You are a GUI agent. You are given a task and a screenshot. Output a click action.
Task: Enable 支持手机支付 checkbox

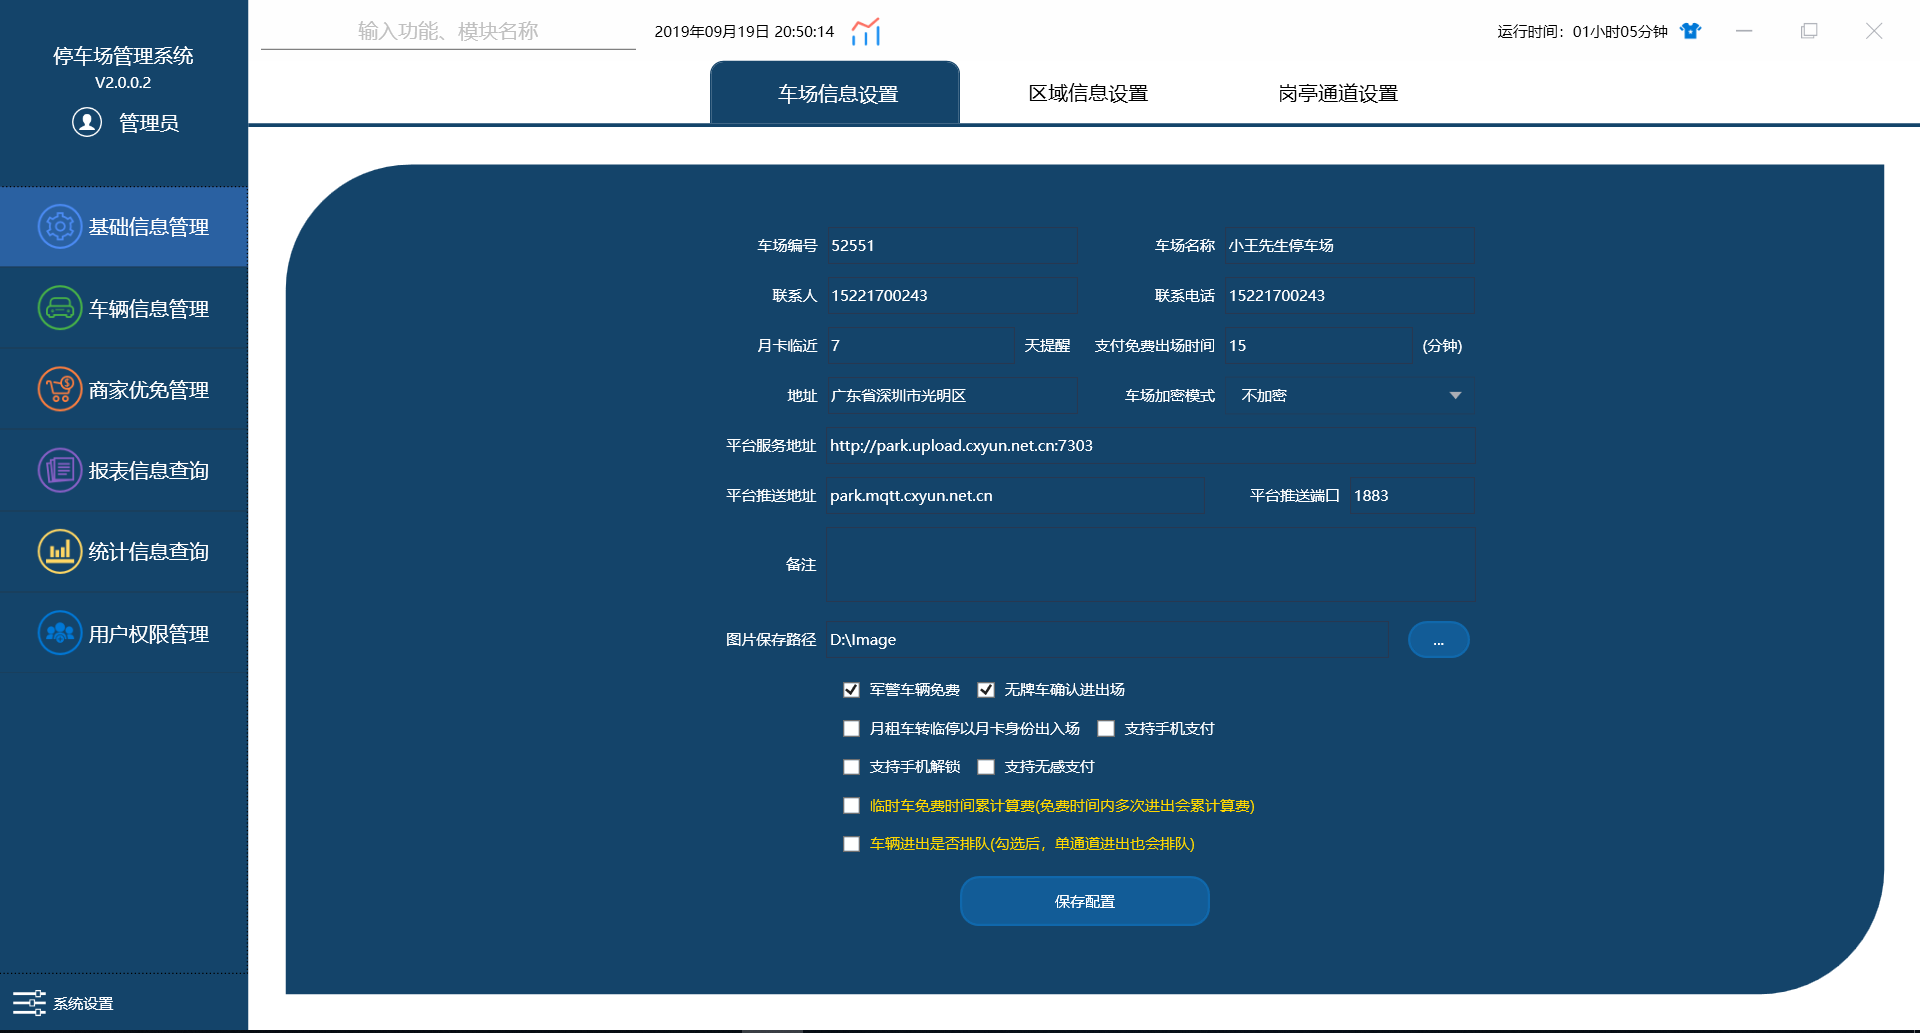pyautogui.click(x=1106, y=729)
